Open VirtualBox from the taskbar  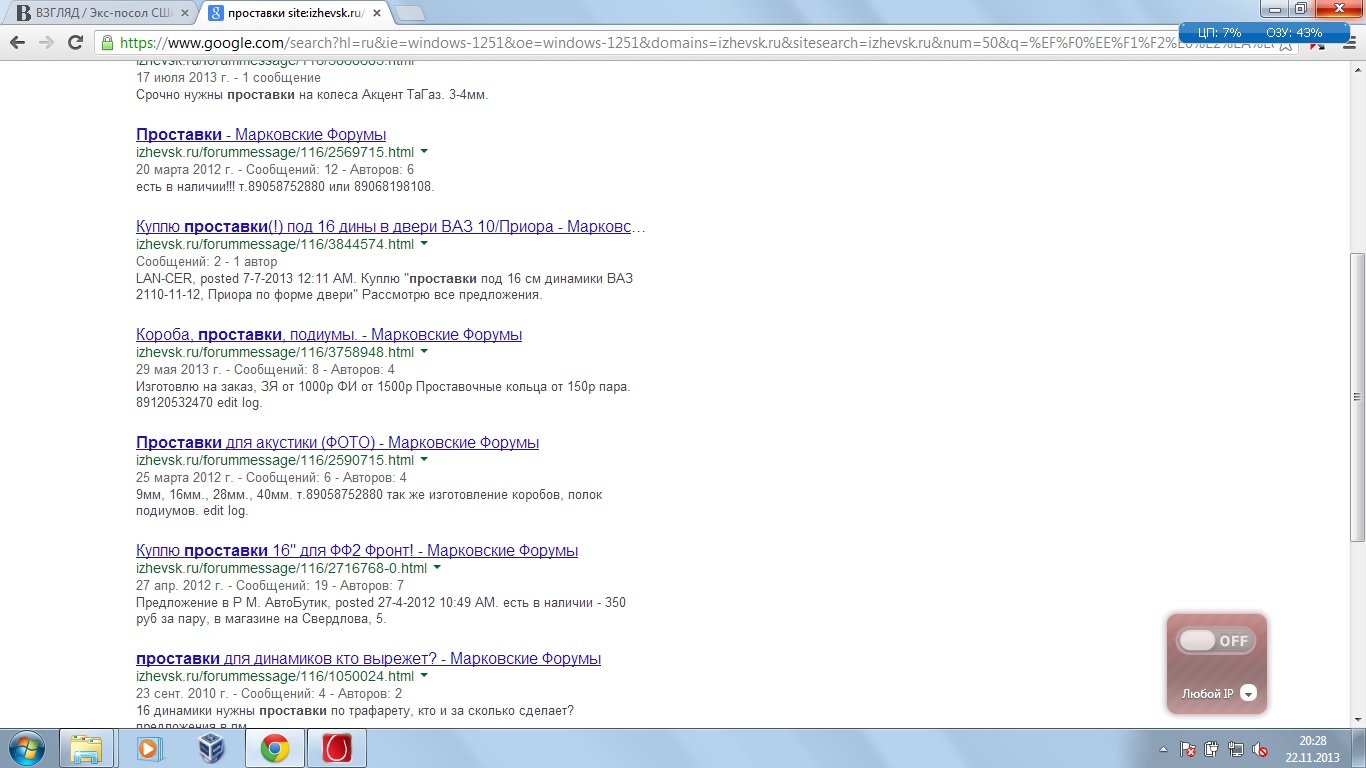[211, 748]
